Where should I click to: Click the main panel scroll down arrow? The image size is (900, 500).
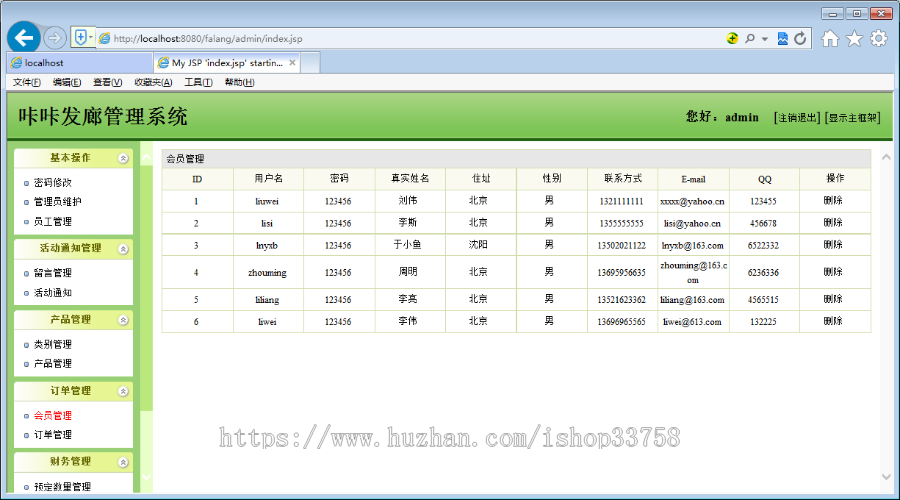(886, 476)
